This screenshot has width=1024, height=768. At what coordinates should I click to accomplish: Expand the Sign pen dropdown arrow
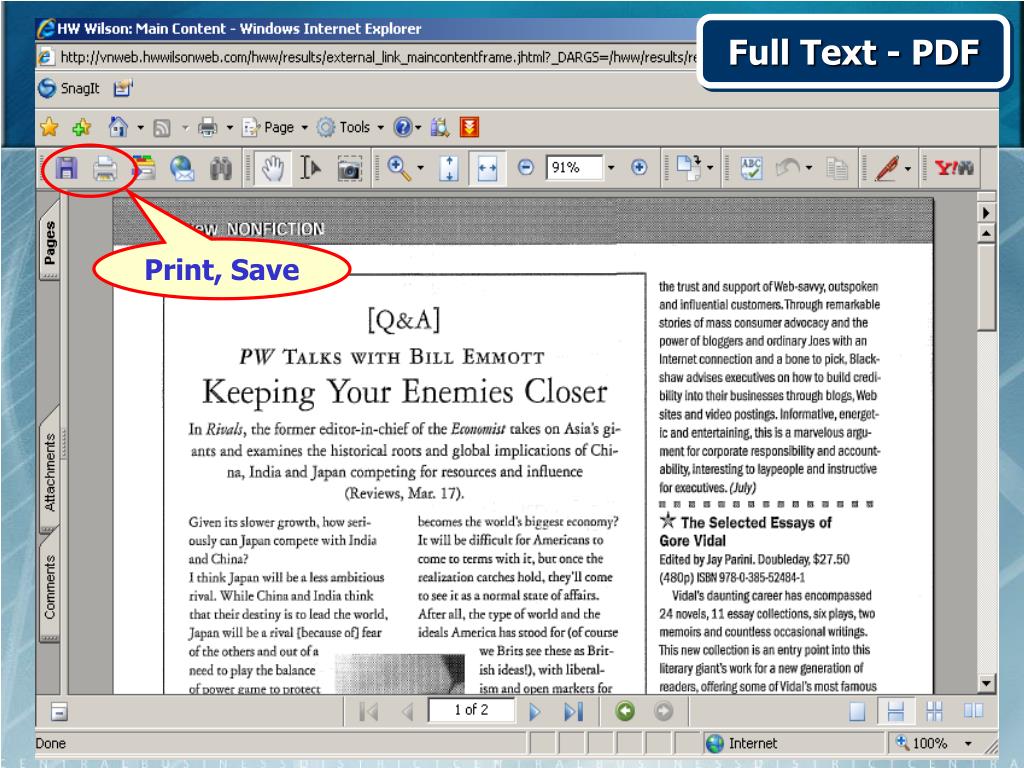(908, 168)
